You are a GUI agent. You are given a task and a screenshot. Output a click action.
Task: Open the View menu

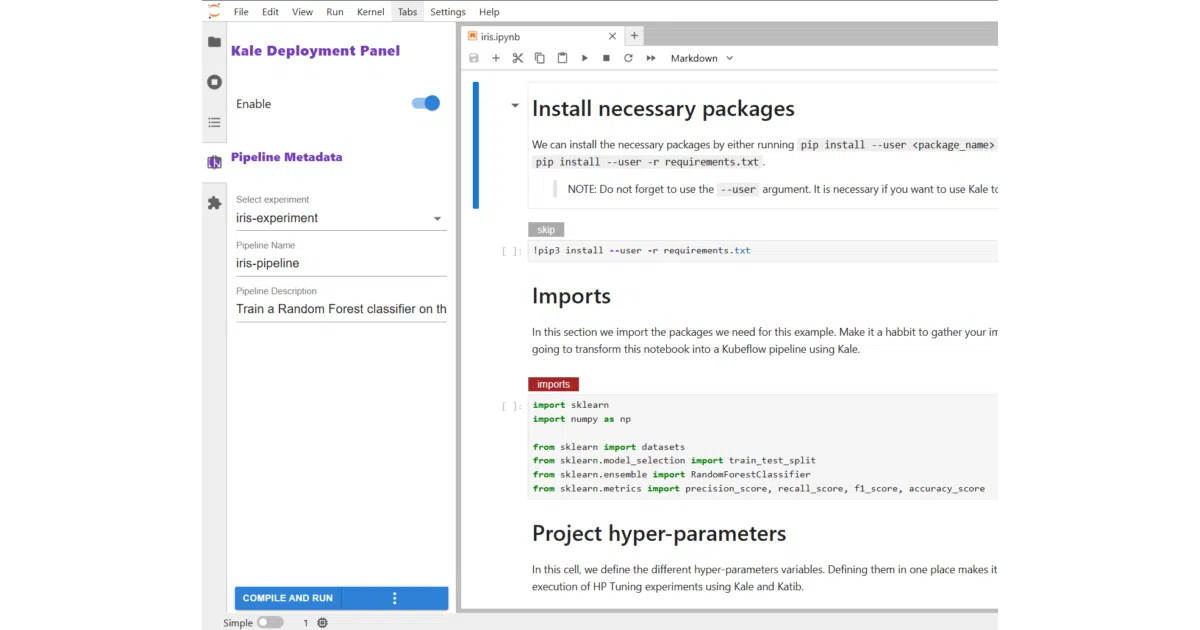[302, 12]
